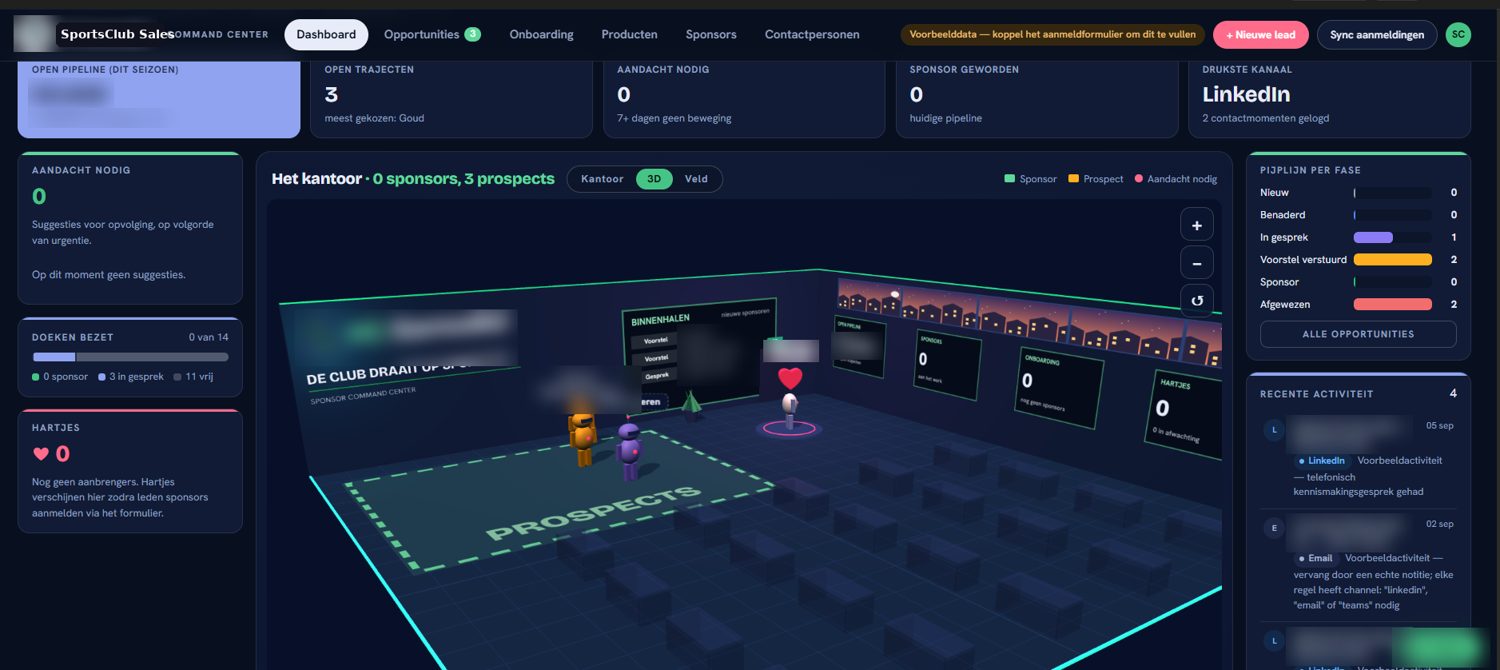
Task: Zoom out the 3D office view
Action: (x=1196, y=262)
